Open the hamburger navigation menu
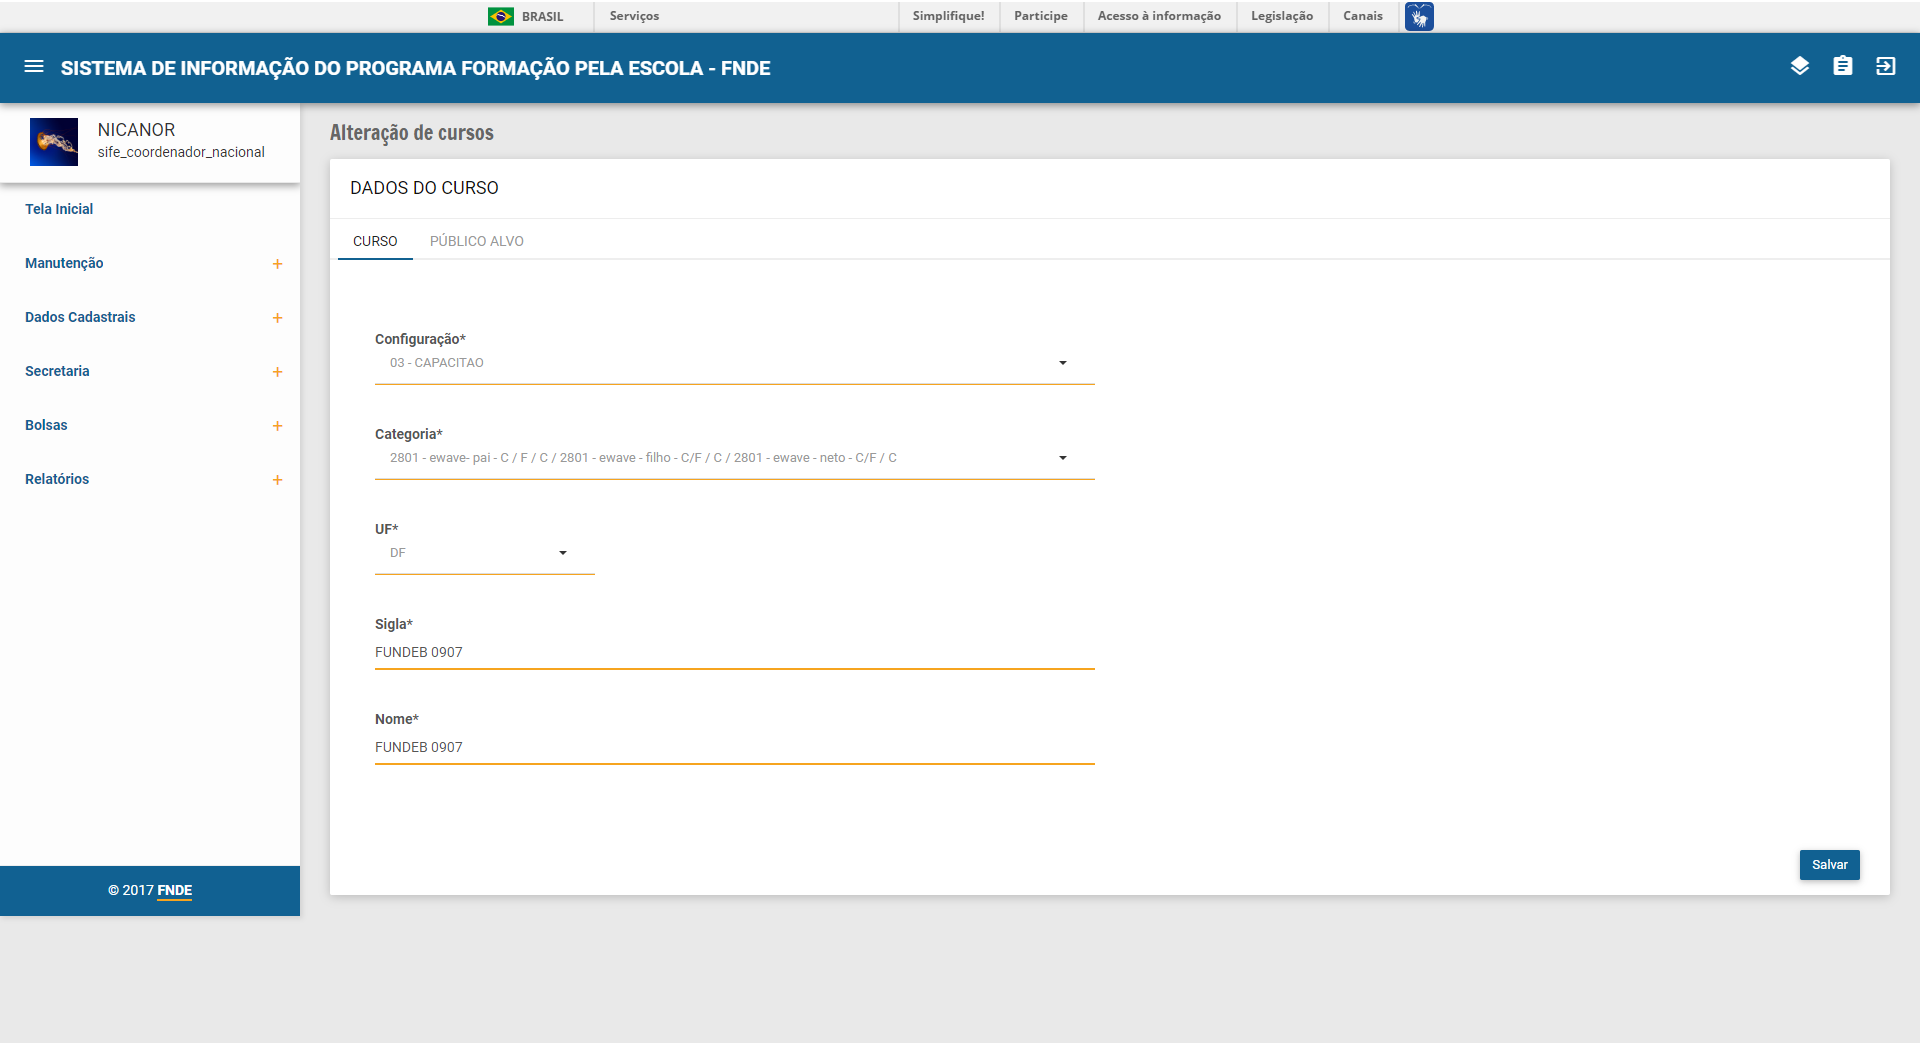This screenshot has height=1043, width=1920. tap(34, 67)
